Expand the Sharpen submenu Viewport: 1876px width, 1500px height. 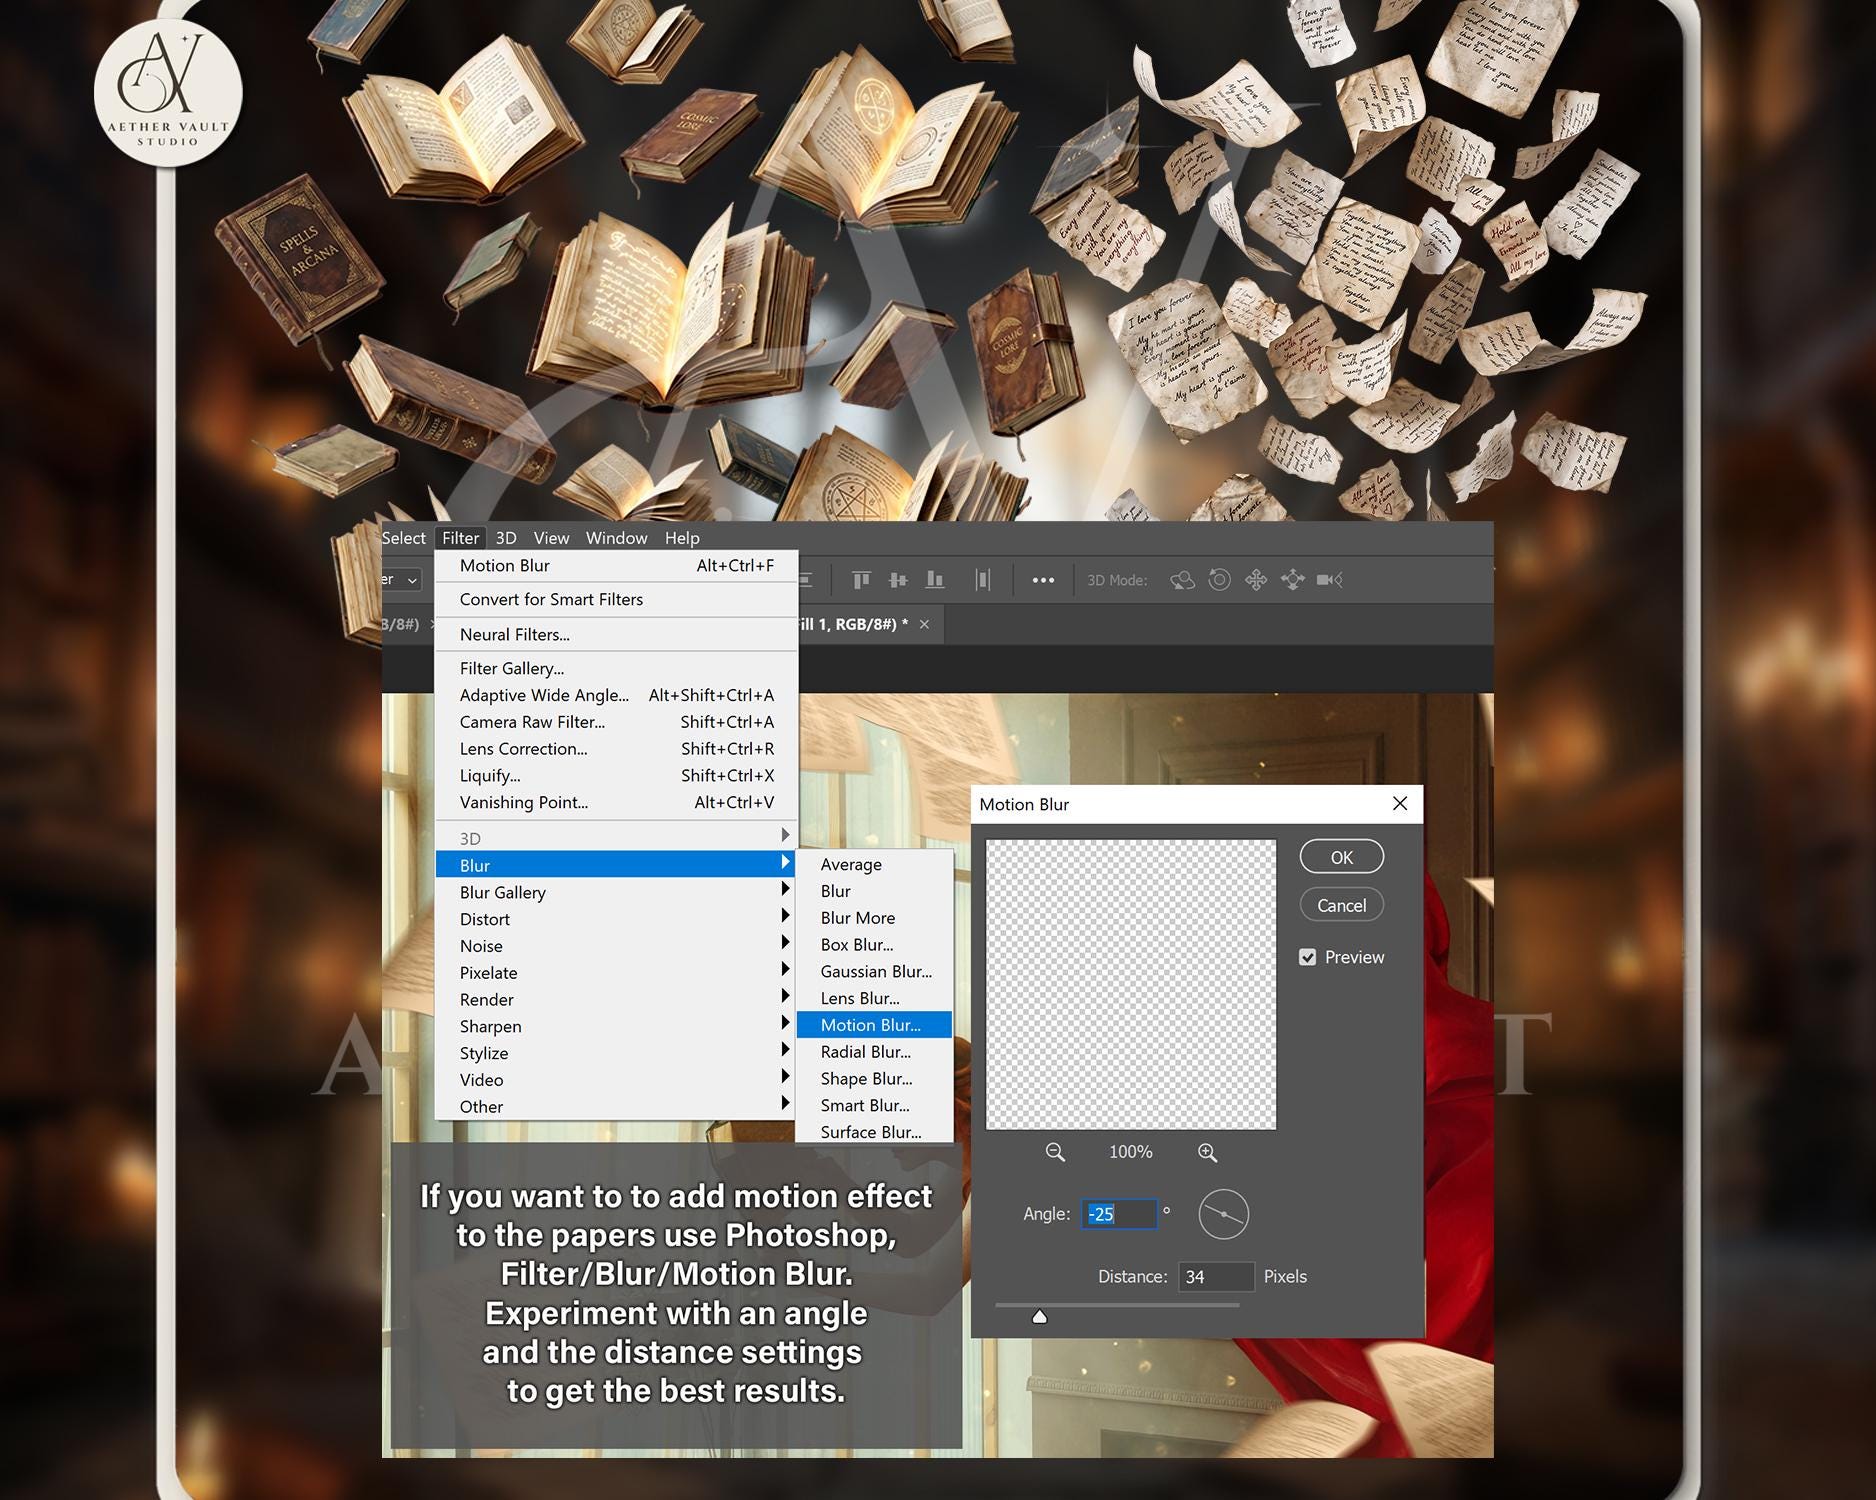tap(615, 1026)
